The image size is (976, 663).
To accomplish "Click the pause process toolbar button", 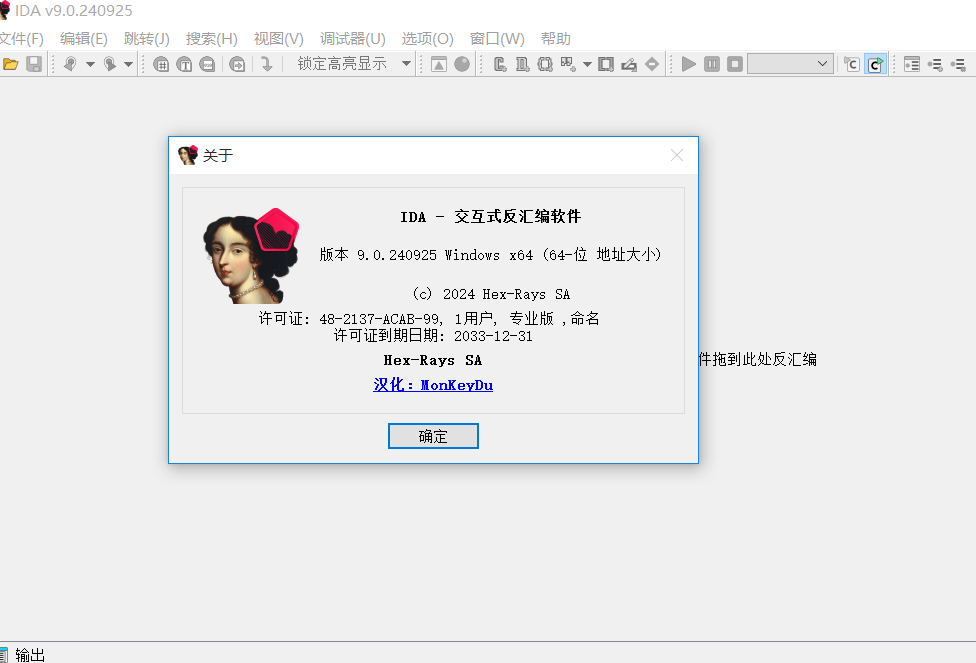I will [712, 64].
